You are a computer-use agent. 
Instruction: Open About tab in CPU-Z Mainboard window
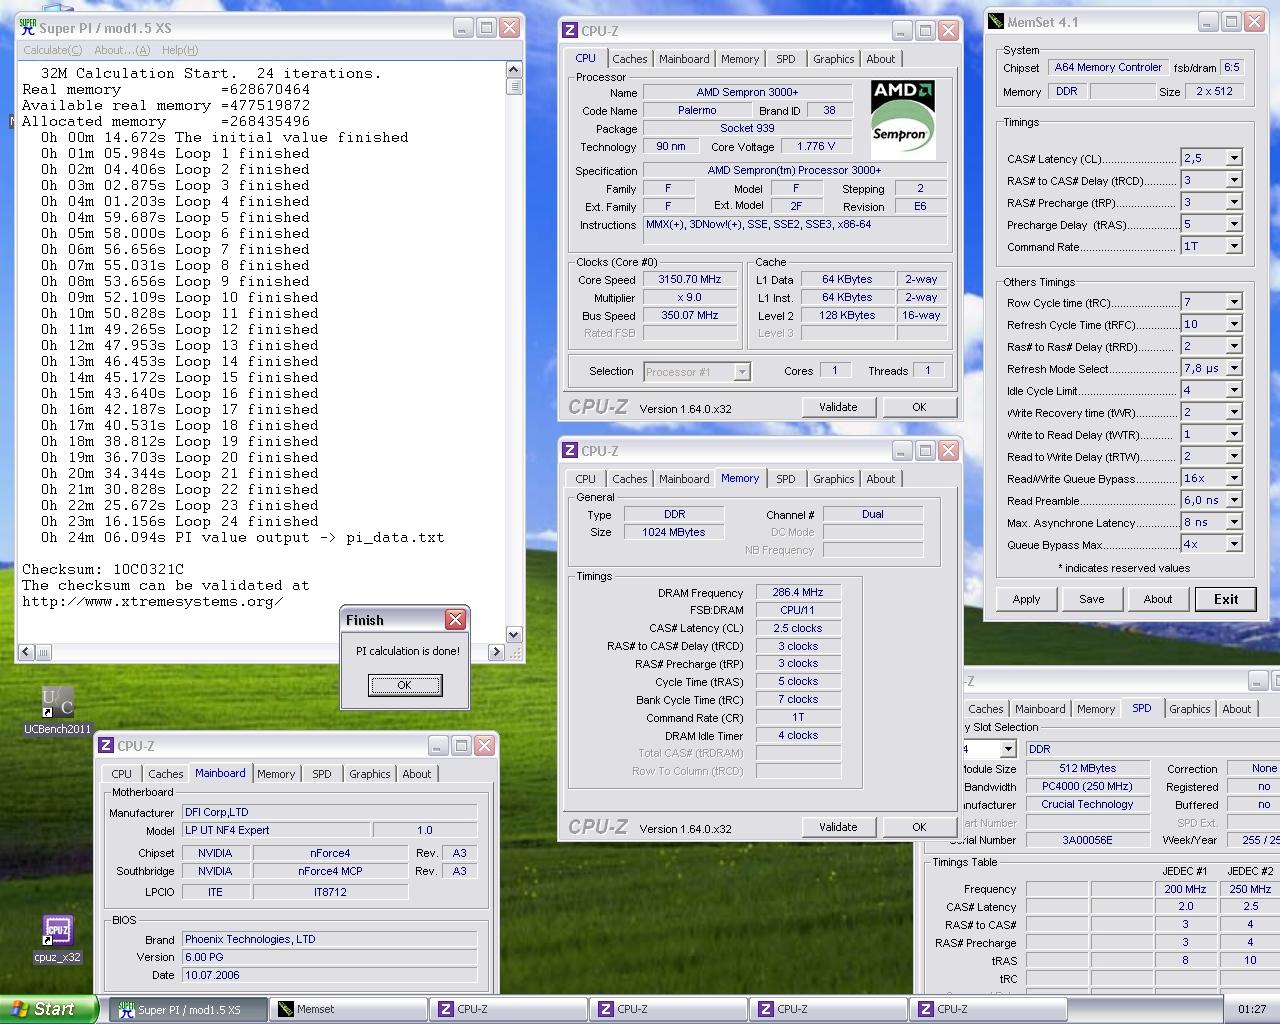pyautogui.click(x=416, y=774)
